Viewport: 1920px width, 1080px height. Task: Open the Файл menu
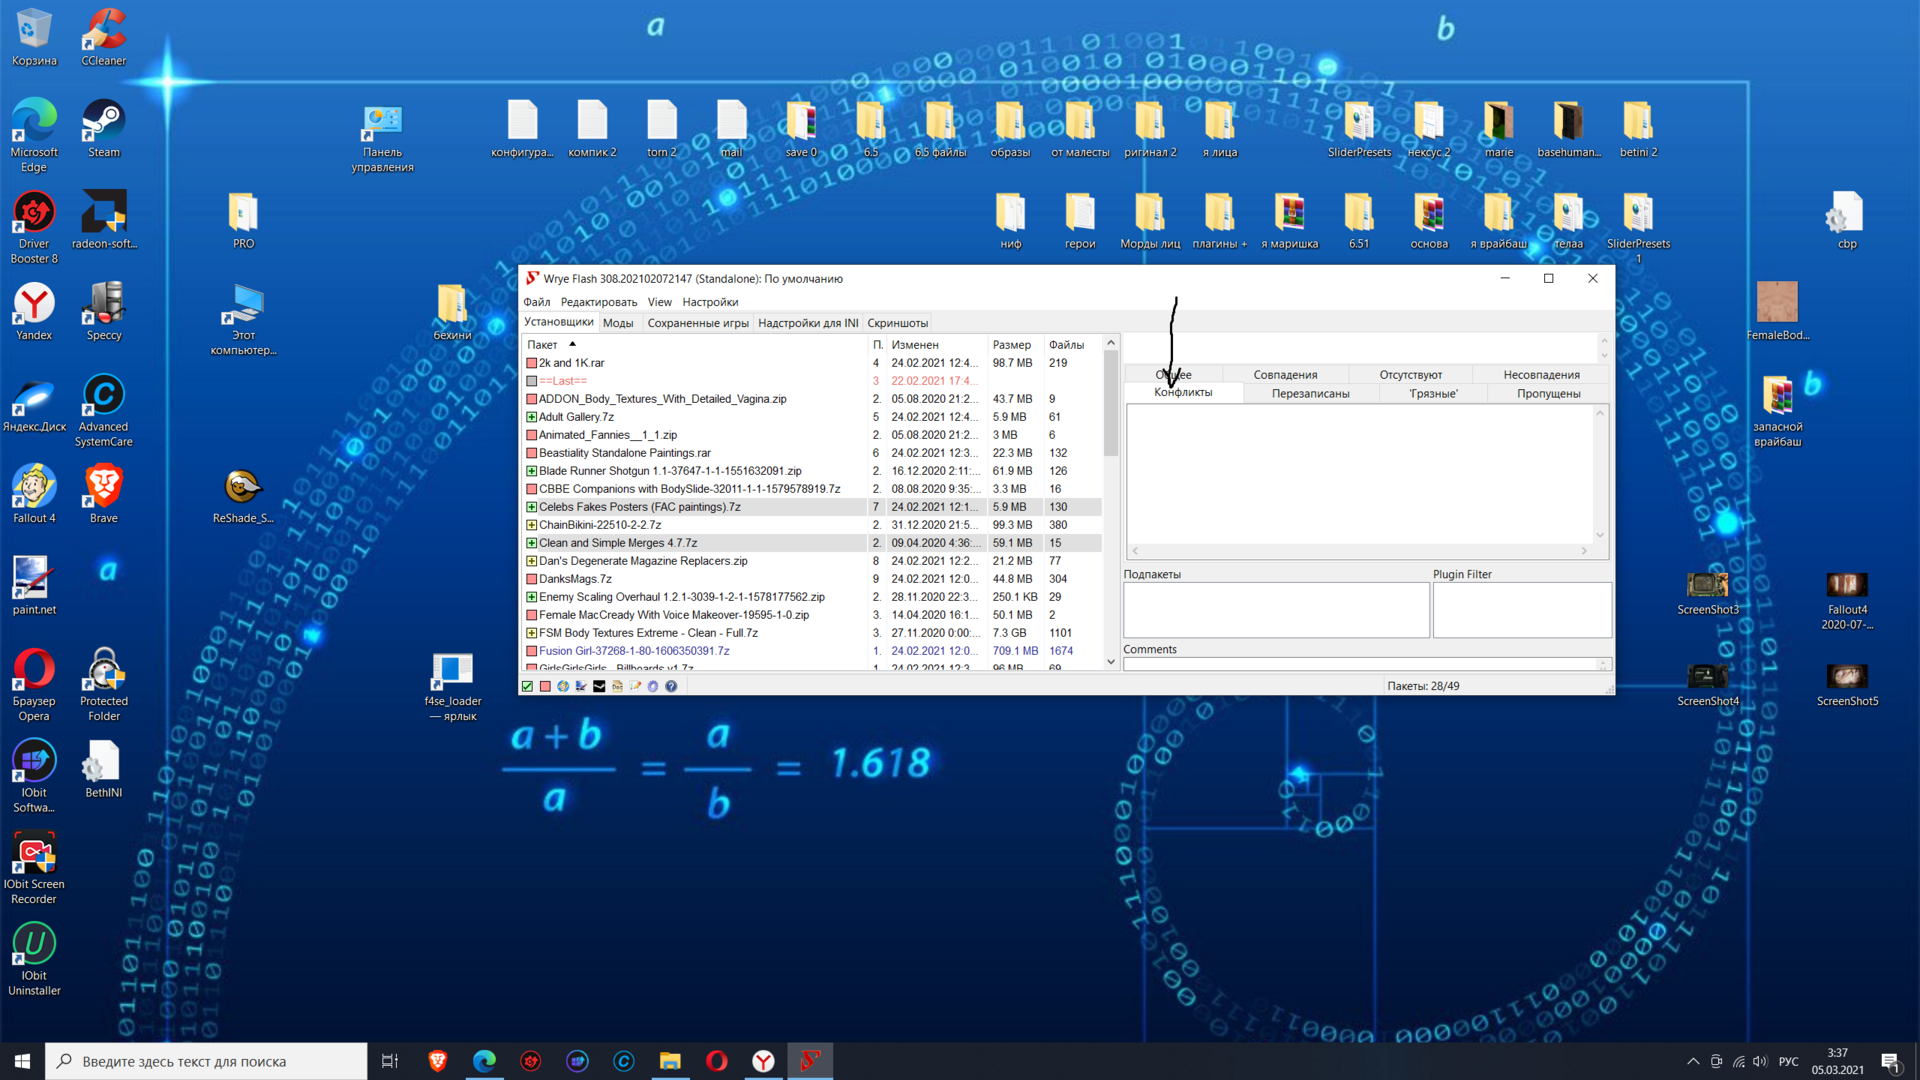(536, 302)
